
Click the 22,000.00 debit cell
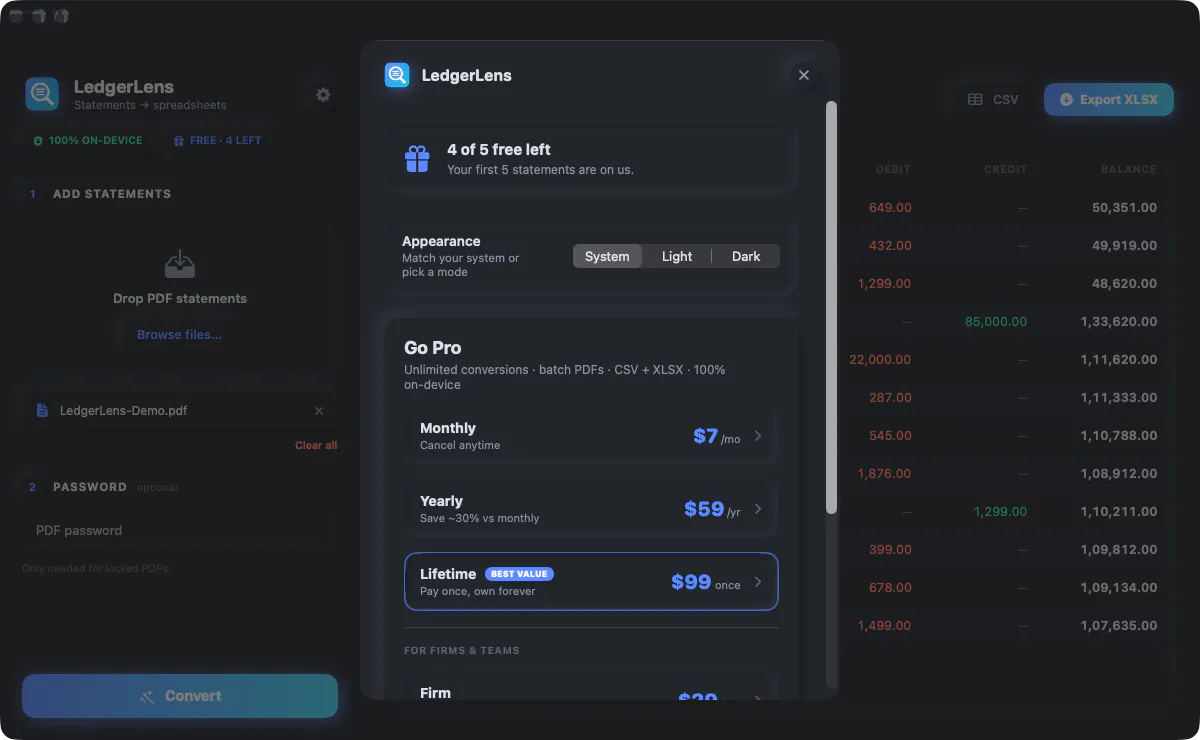coord(880,360)
